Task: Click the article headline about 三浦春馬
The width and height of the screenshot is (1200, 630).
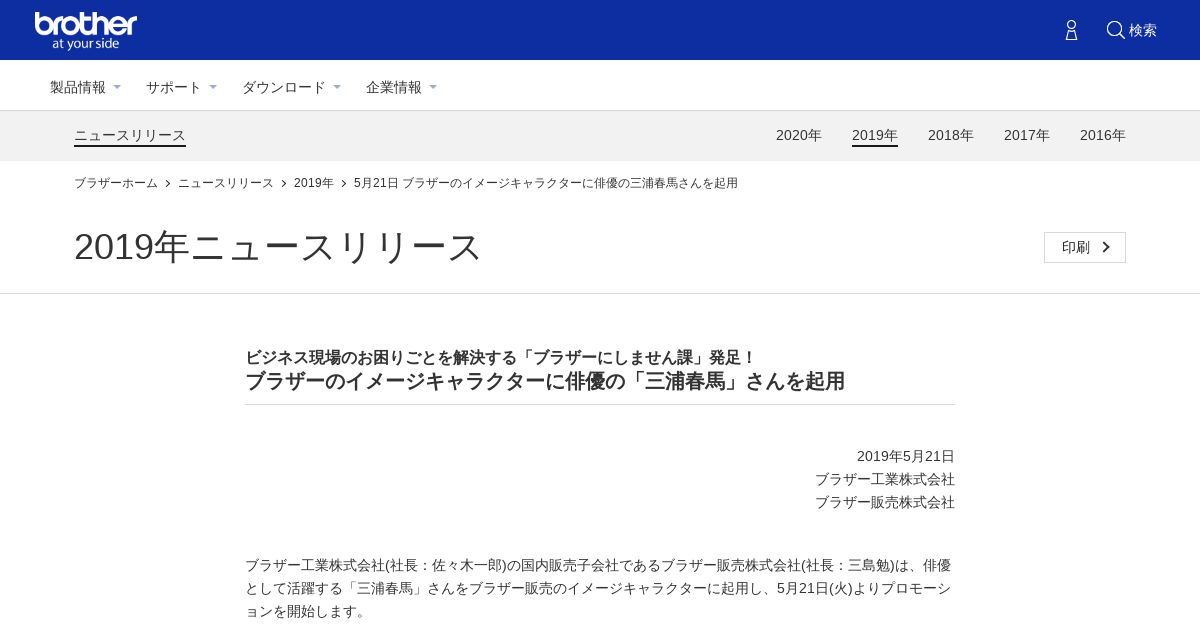Action: point(545,381)
